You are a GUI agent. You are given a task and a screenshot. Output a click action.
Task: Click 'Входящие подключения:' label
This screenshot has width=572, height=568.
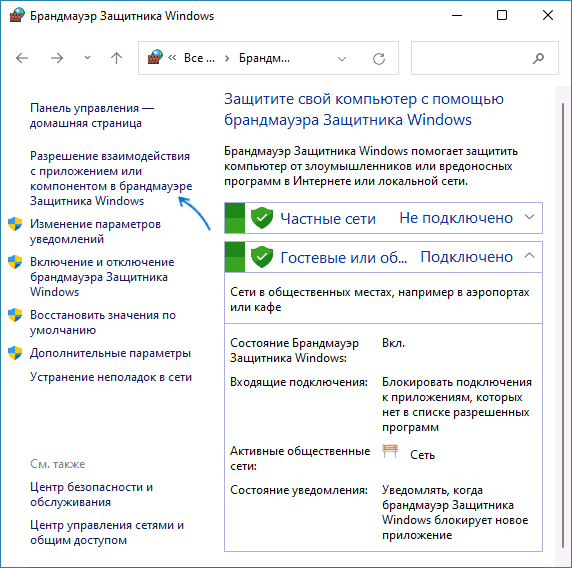[x=299, y=382]
